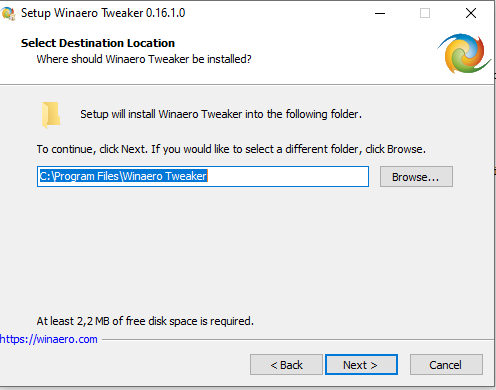Click the yellow folder icon
496x390 pixels.
click(x=51, y=115)
